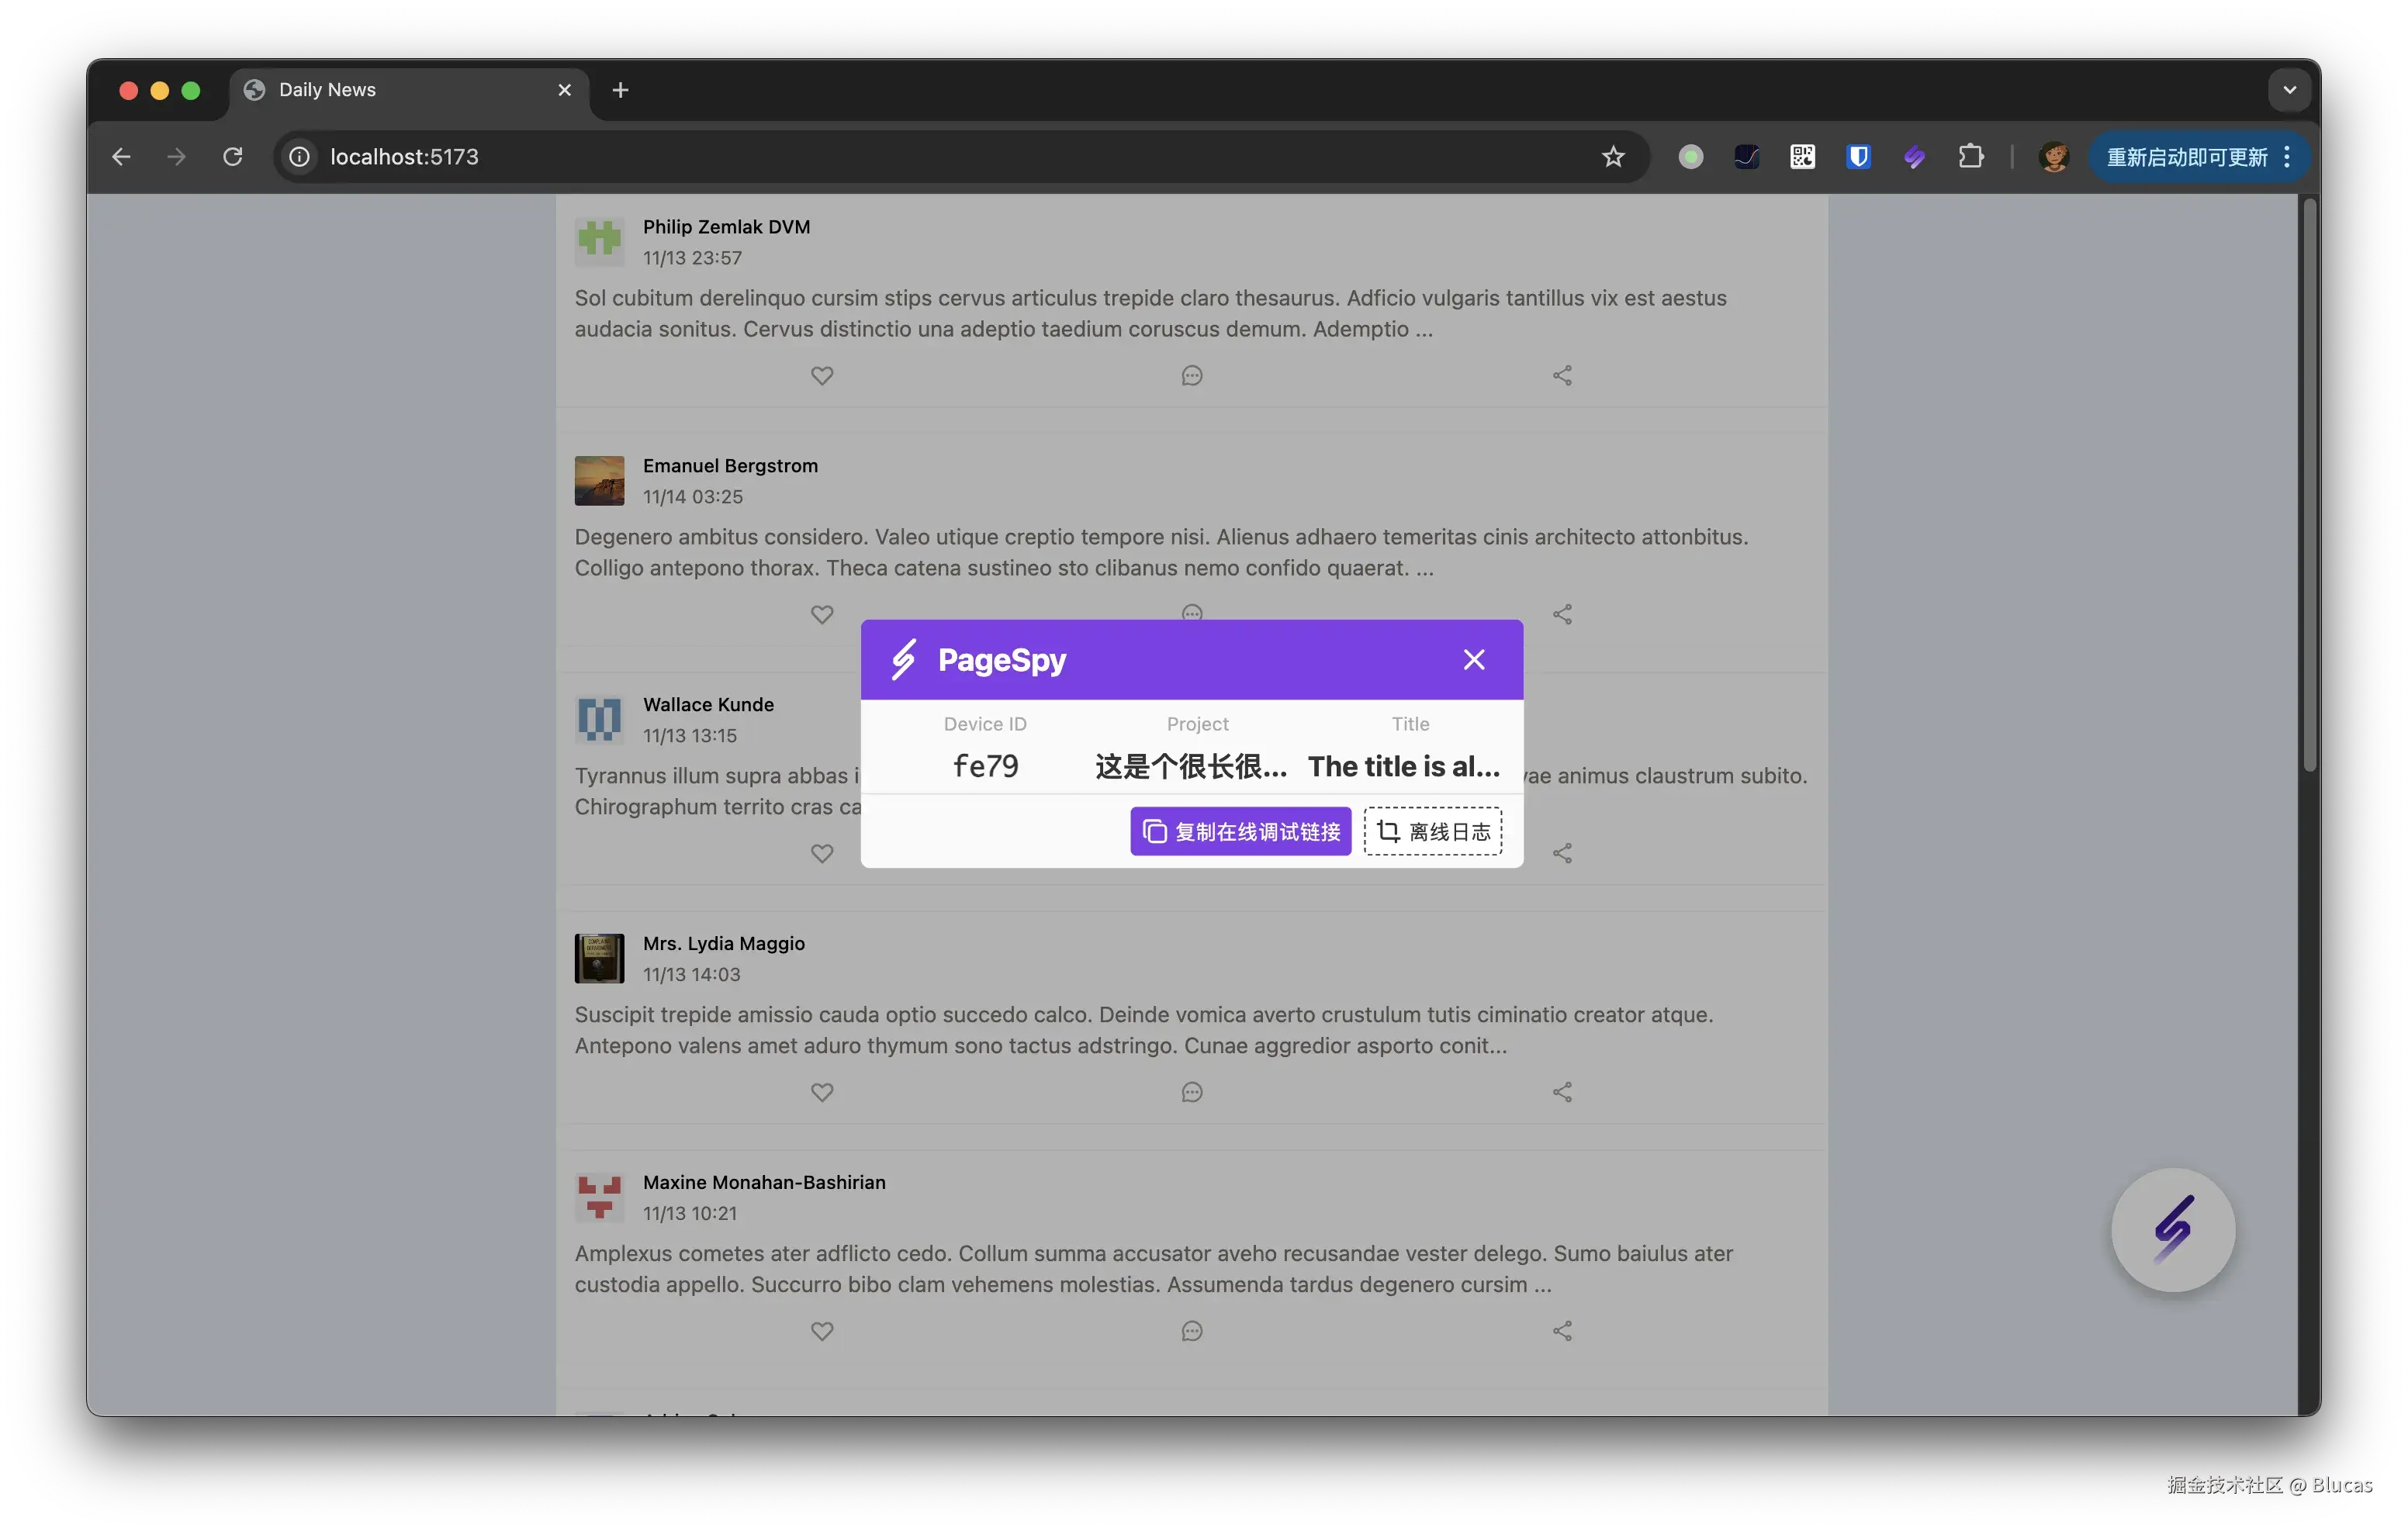Open comments on Mrs. Lydia Maggio's post
The image size is (2408, 1531).
coord(1191,1092)
